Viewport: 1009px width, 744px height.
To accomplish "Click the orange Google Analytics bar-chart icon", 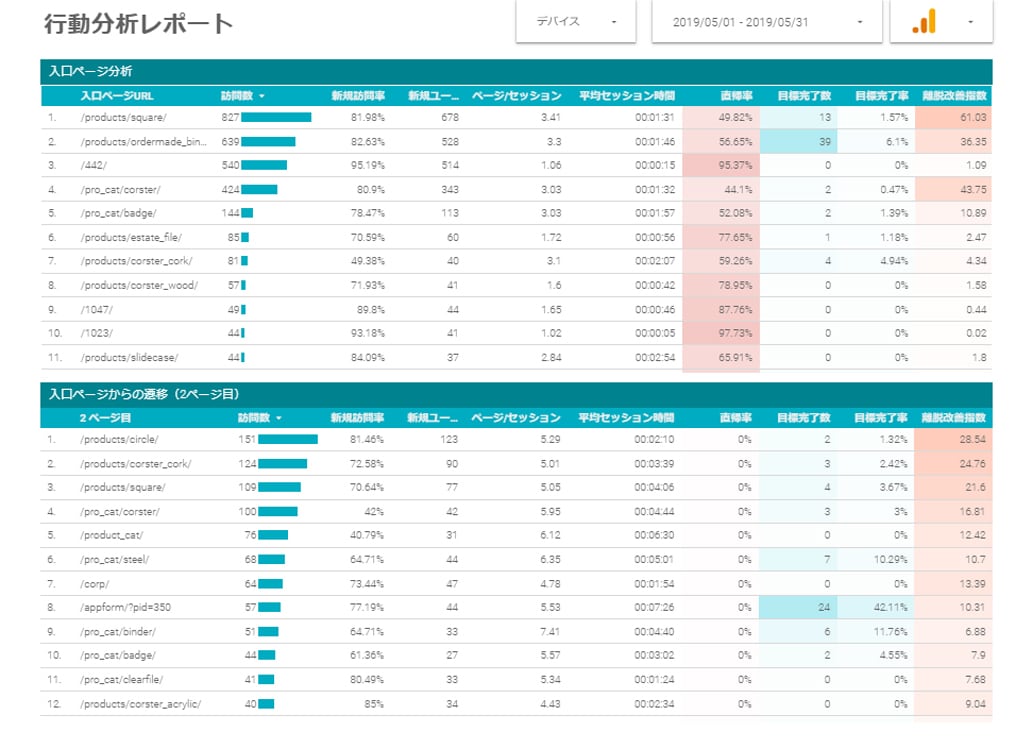I will [x=924, y=22].
